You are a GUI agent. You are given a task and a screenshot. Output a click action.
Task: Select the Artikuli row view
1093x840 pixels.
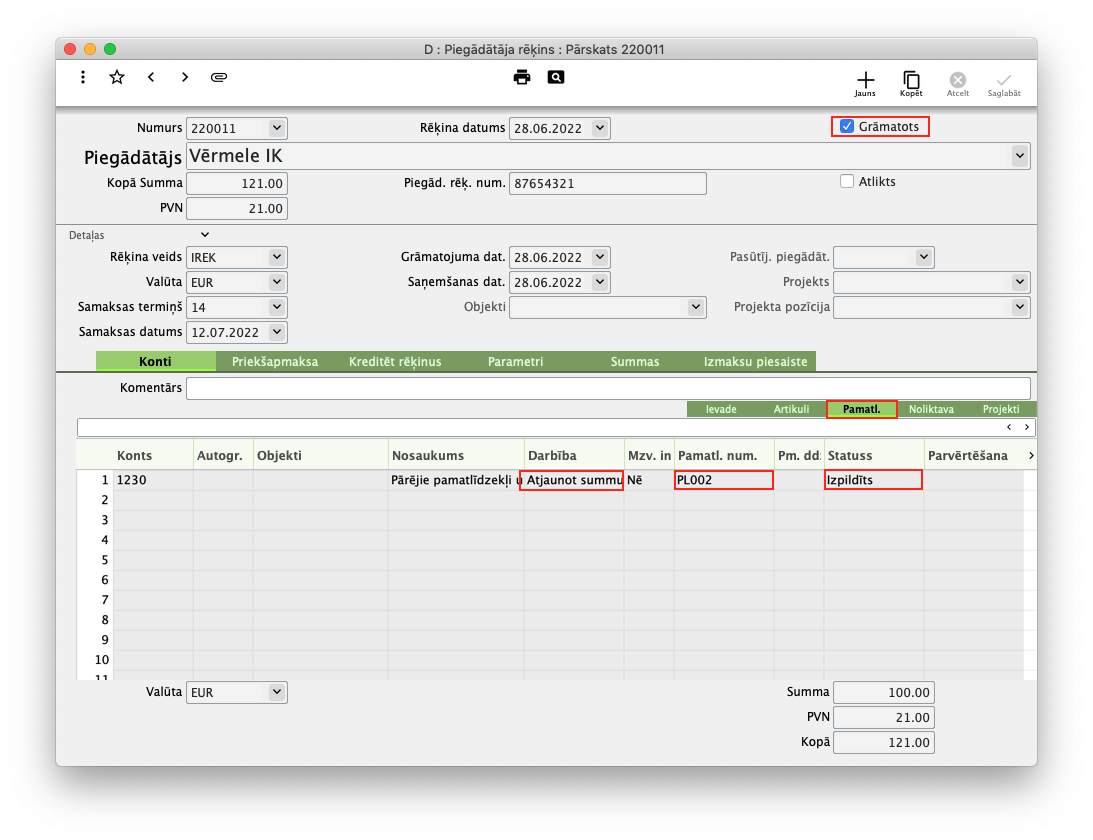pyautogui.click(x=791, y=409)
